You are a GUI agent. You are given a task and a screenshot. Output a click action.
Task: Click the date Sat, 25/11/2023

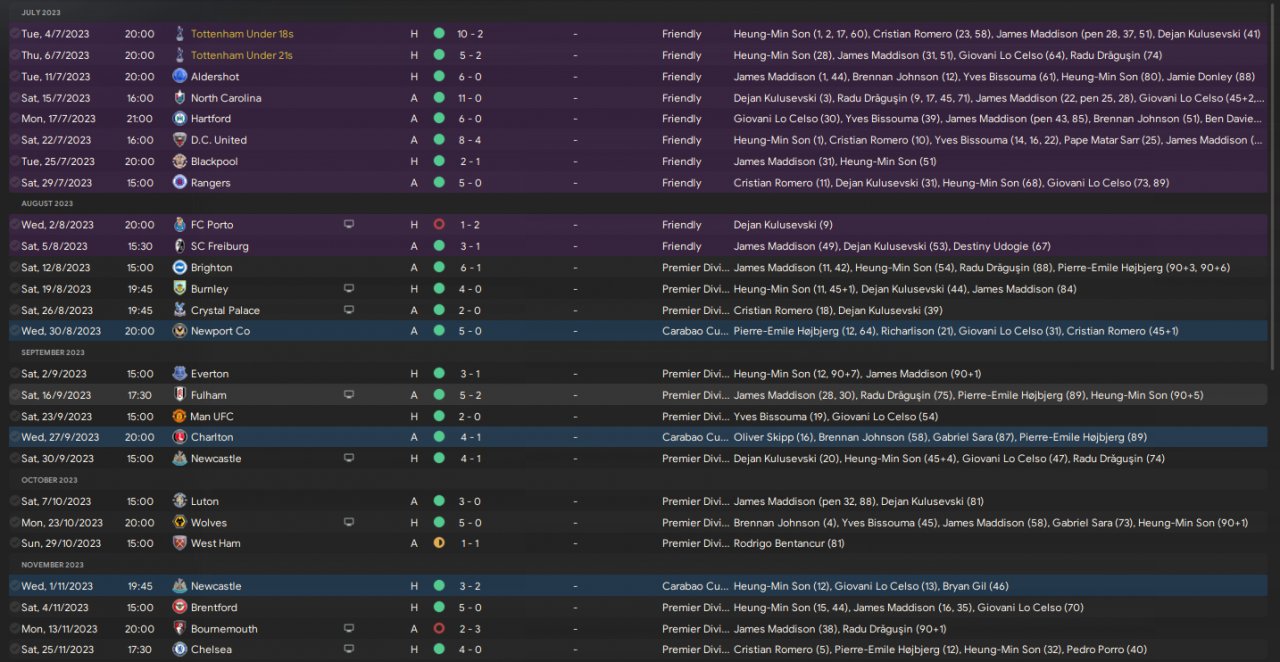coord(58,650)
